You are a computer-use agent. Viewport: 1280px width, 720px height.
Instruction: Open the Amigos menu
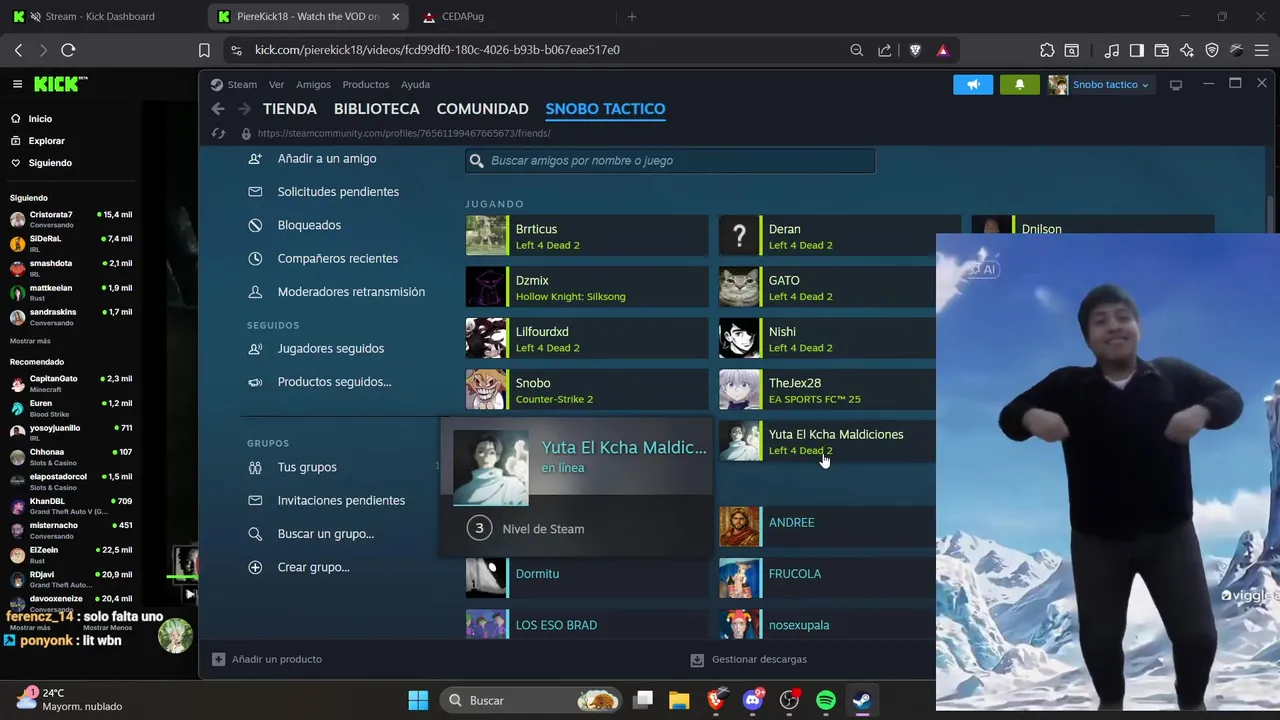pyautogui.click(x=313, y=85)
